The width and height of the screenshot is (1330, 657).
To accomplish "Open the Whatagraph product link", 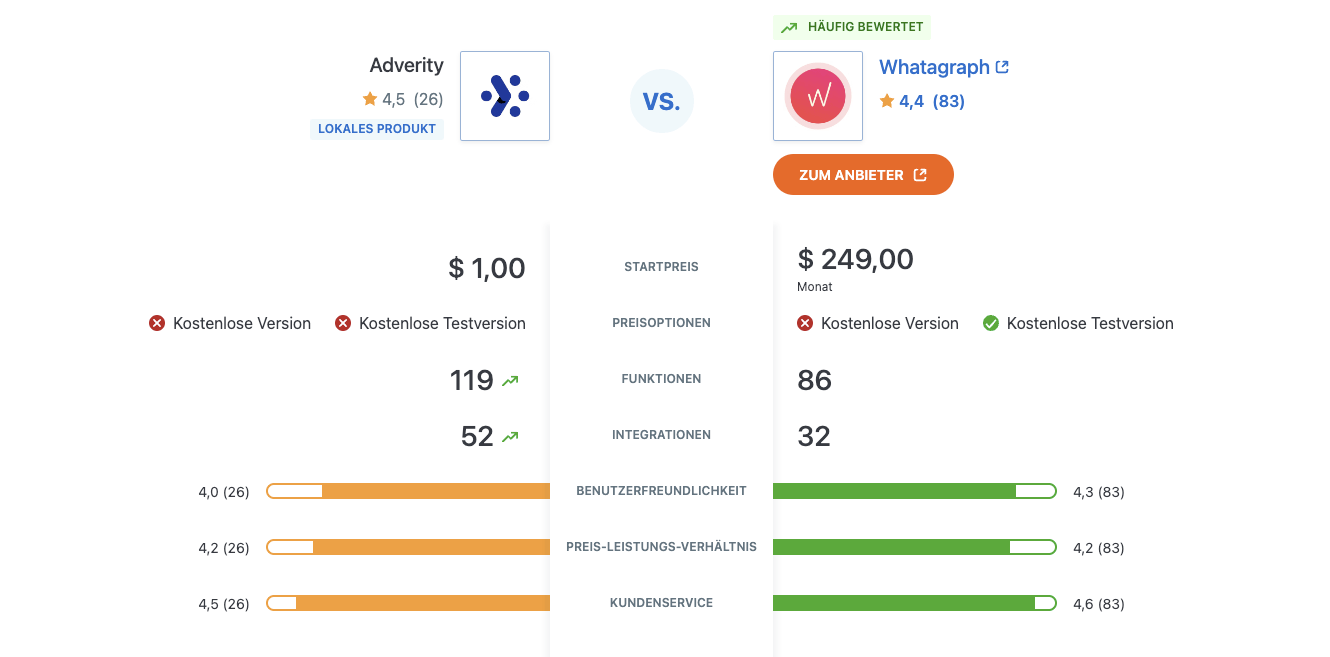I will [934, 67].
